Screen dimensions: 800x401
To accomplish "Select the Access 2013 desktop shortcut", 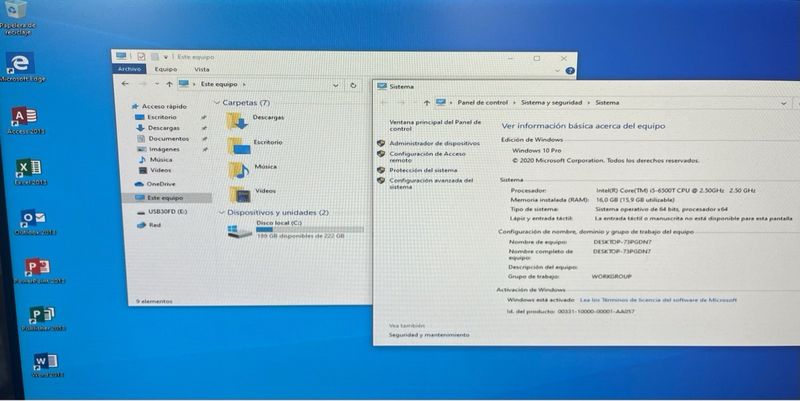I will click(26, 121).
